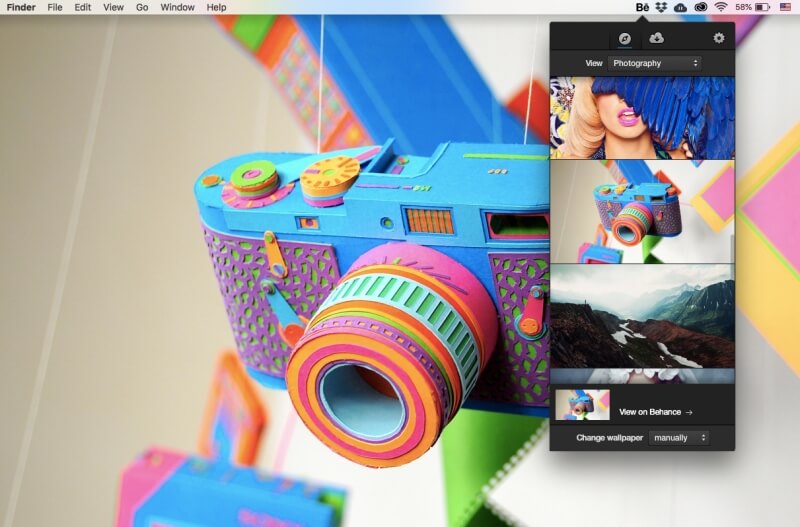Open Creative Cloud menu bar icon
Screen dimensions: 800x527
click(701, 7)
